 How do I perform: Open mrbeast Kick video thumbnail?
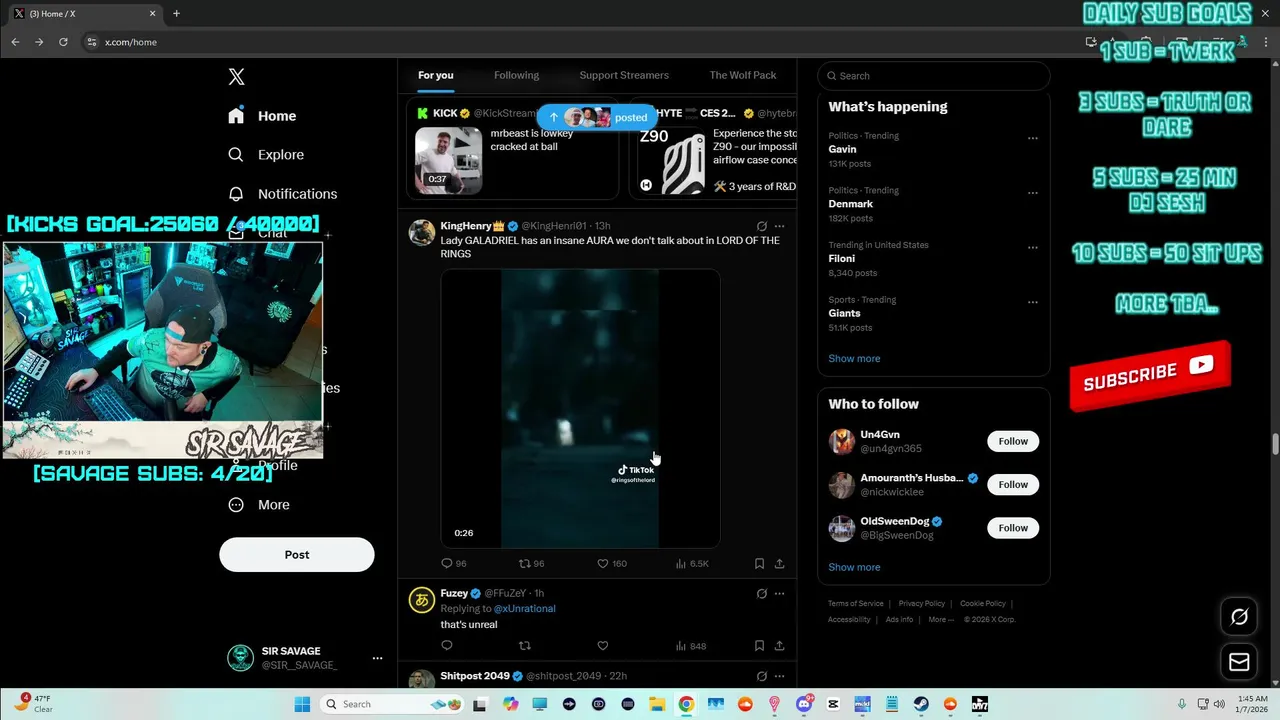[x=448, y=160]
